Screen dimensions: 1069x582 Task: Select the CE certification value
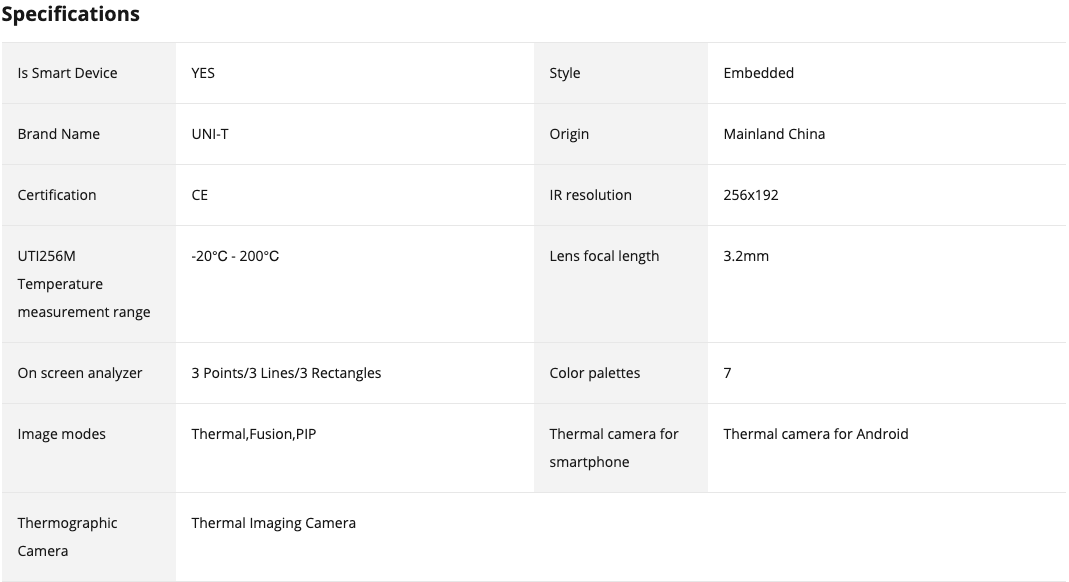[x=200, y=195]
